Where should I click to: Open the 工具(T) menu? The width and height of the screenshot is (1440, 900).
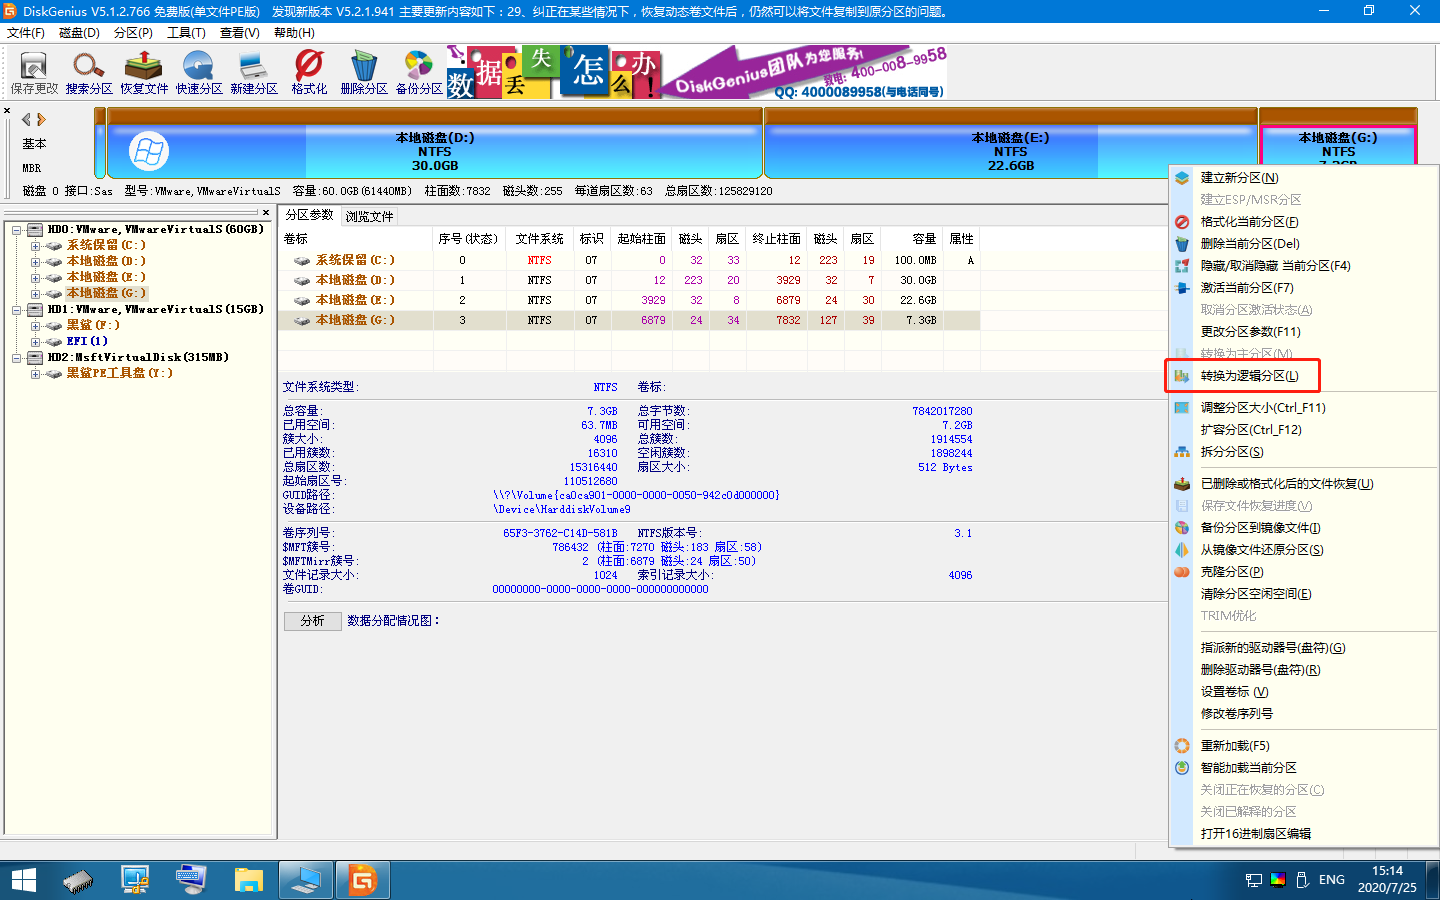click(x=186, y=33)
